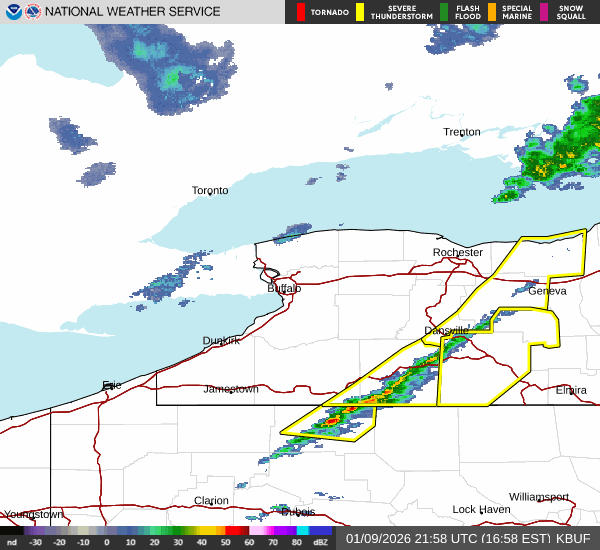Click the Trenton label north of Lake Ontario

[x=462, y=132]
